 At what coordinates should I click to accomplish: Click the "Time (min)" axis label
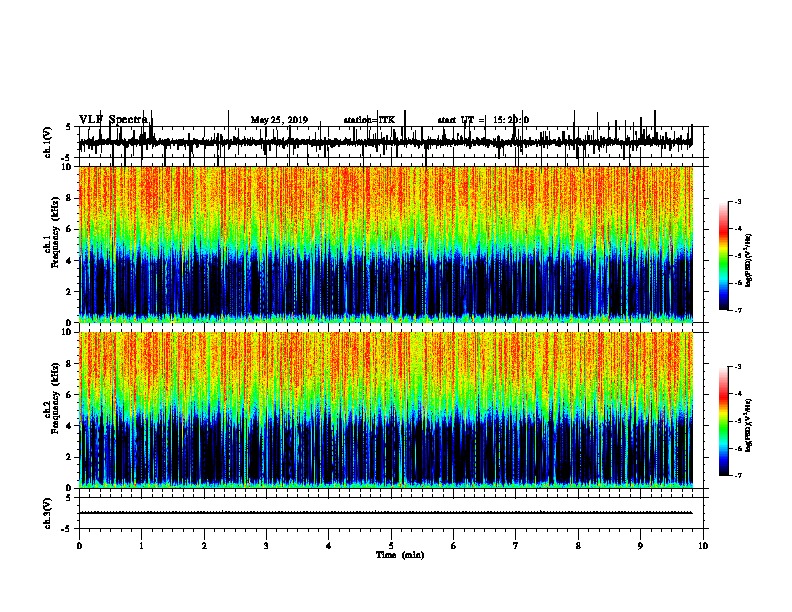tap(400, 555)
